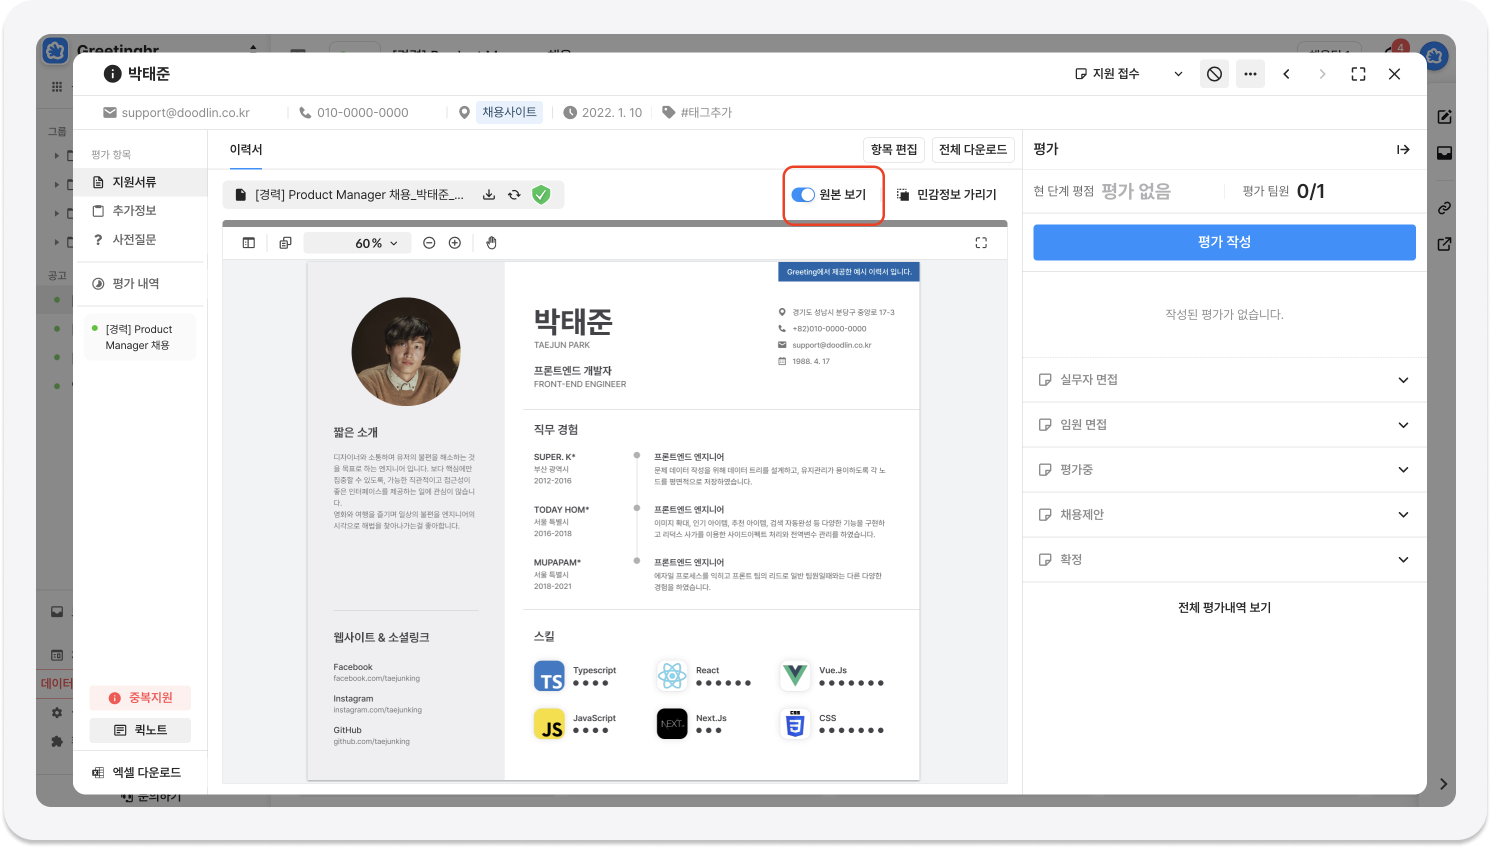Click the location pin icon before 채용사이트
This screenshot has height=848, width=1491.
(x=464, y=113)
